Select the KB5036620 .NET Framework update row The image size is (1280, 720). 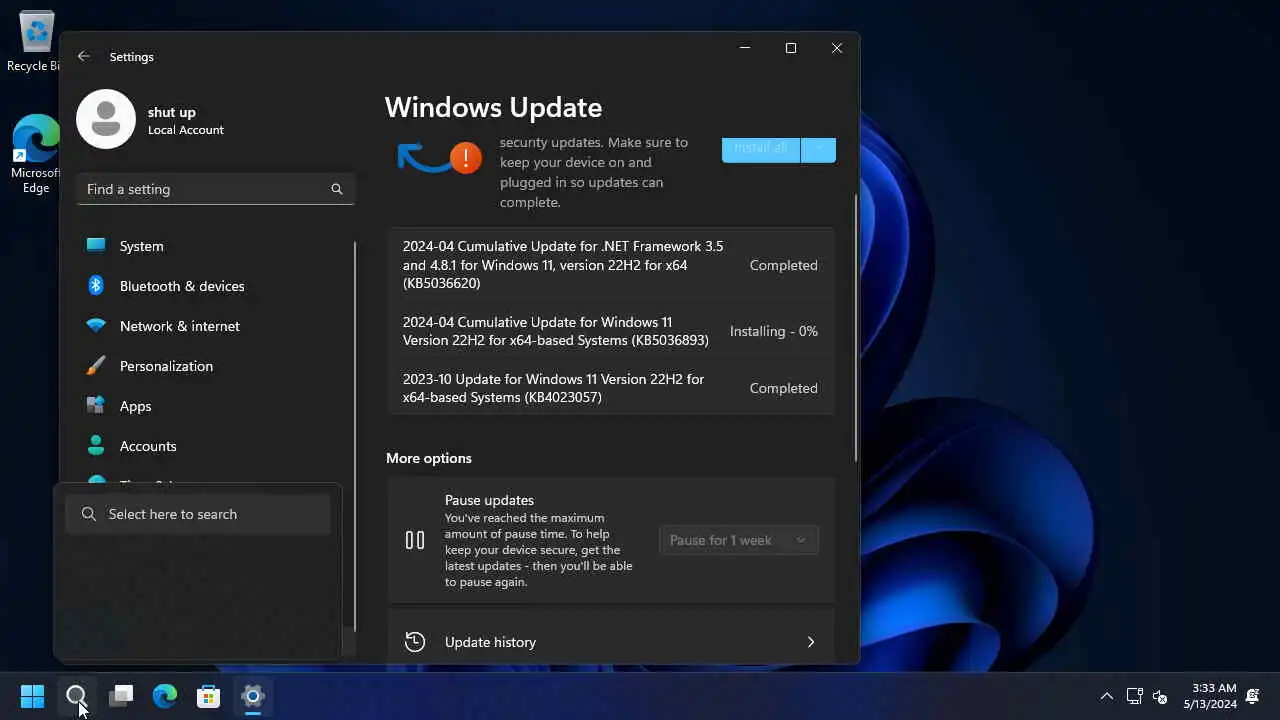pos(611,265)
